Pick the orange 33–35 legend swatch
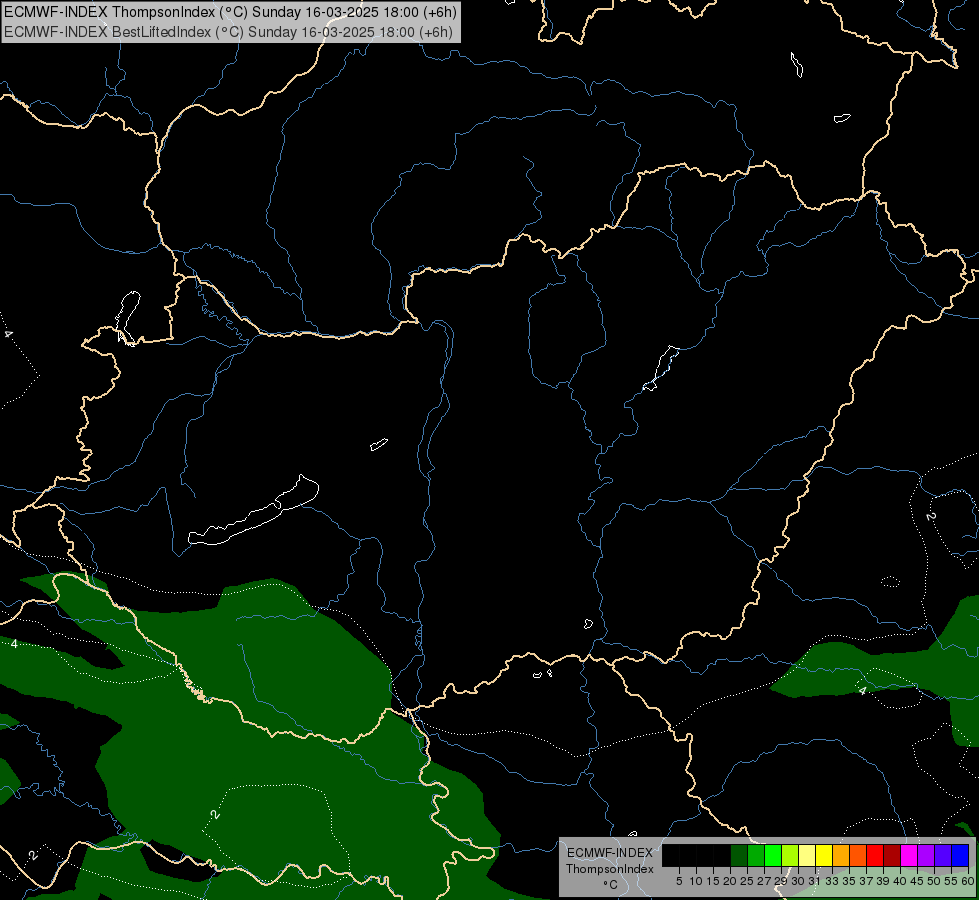The height and width of the screenshot is (900, 979). (x=841, y=855)
